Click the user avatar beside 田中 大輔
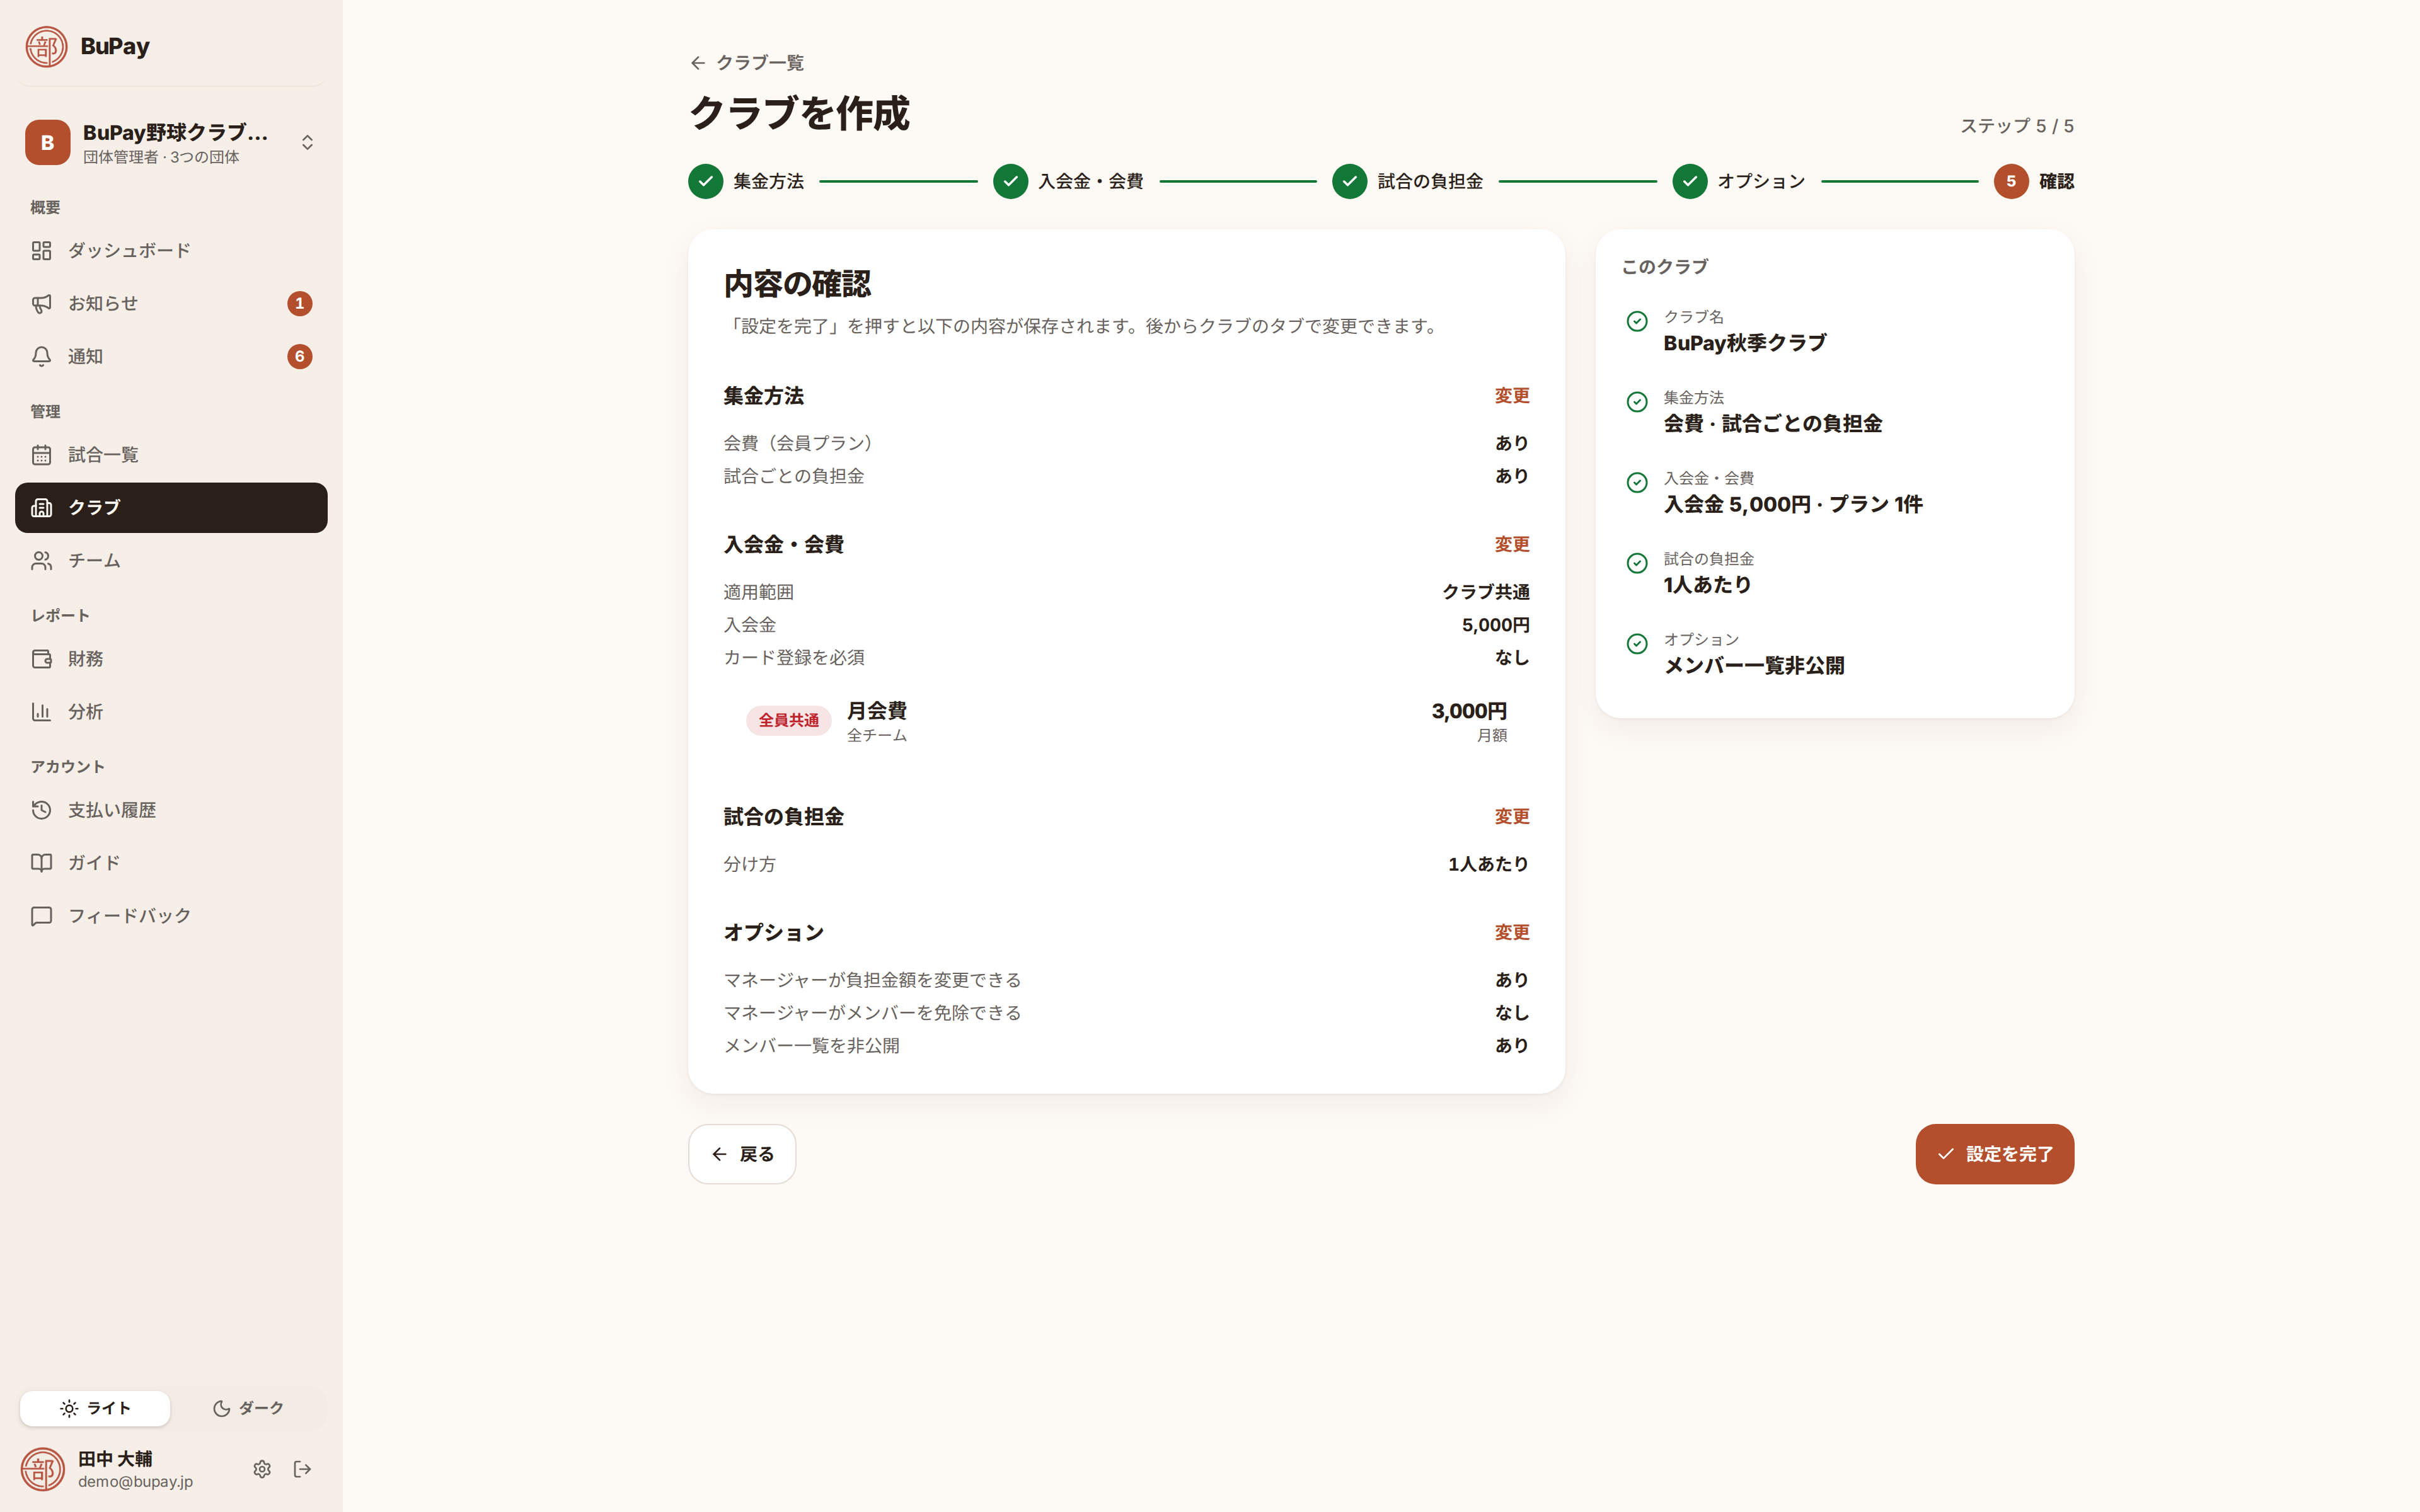 (x=43, y=1469)
